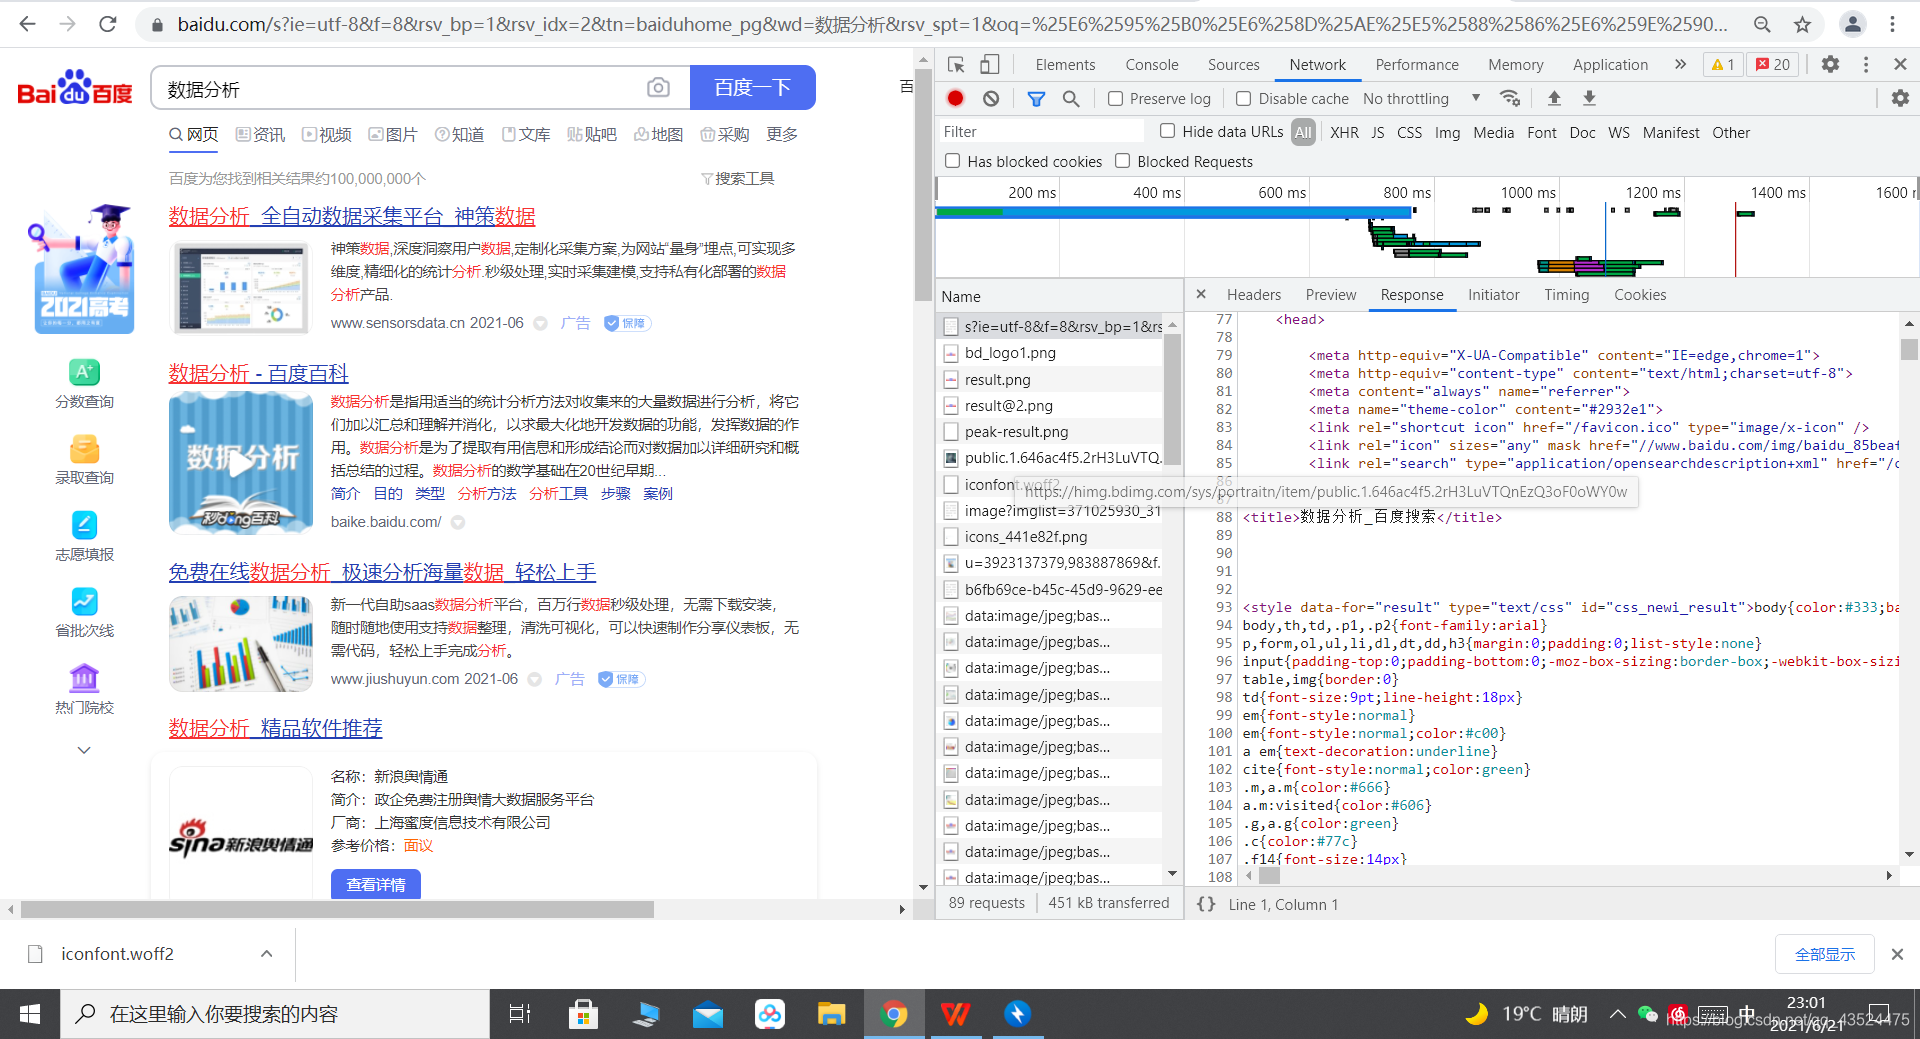Expand the left sidebar down chevron
The height and width of the screenshot is (1039, 1920).
click(x=84, y=750)
